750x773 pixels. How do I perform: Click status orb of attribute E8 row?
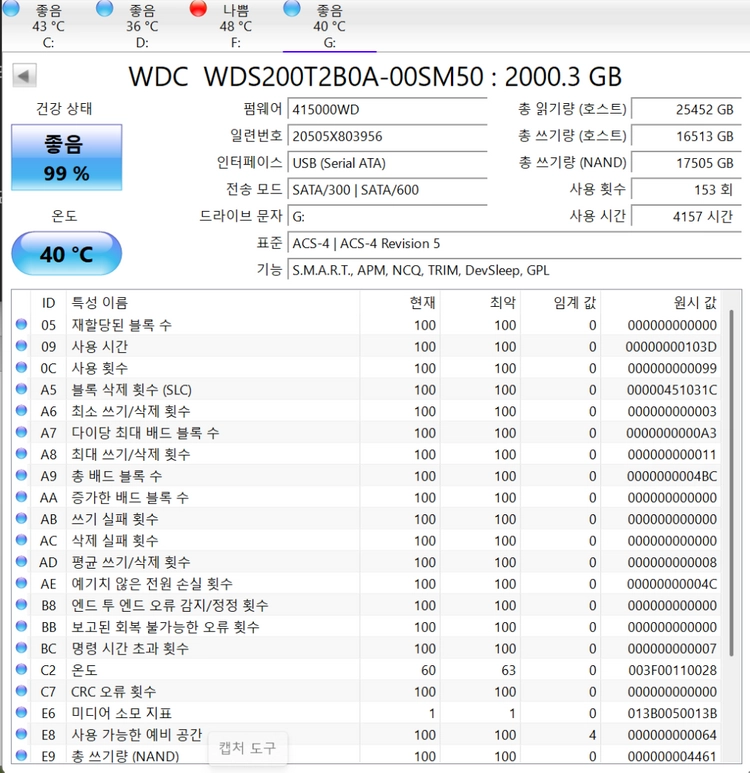coord(21,734)
